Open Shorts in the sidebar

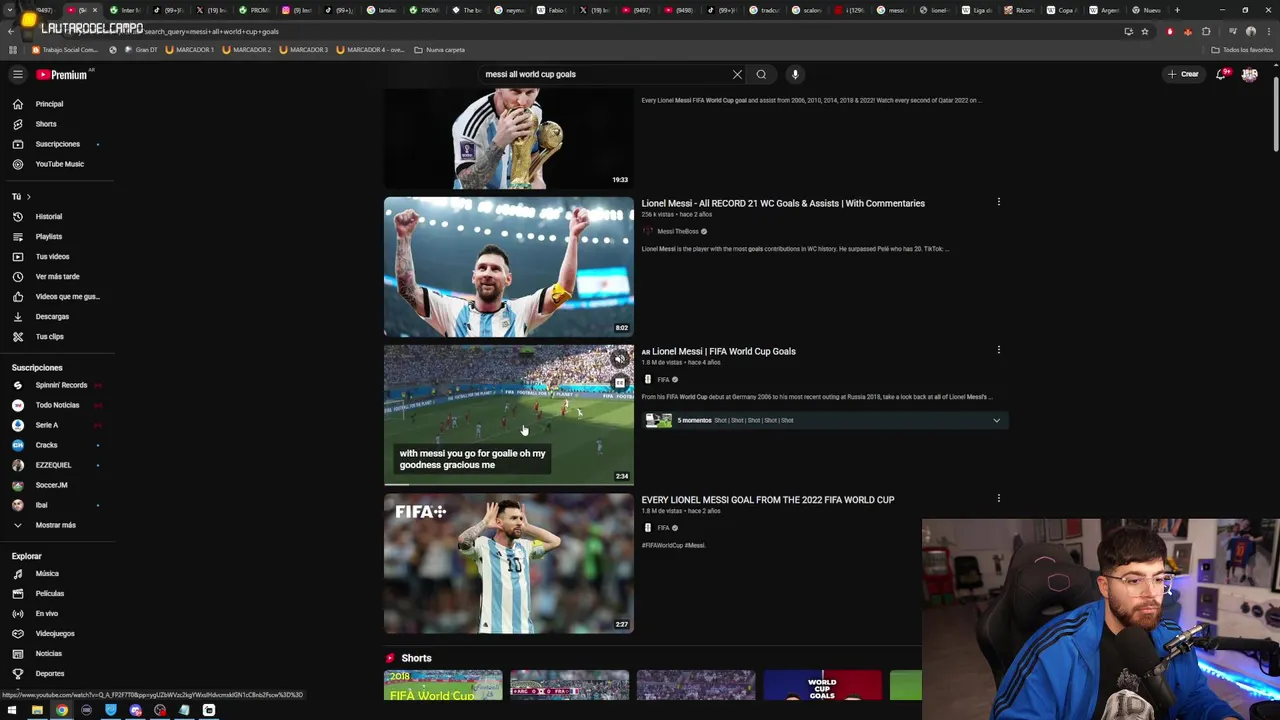pos(46,124)
